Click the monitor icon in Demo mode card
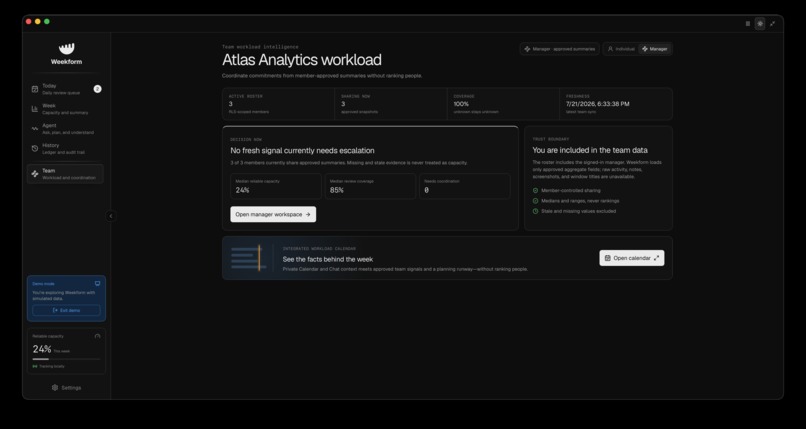This screenshot has width=806, height=429. click(98, 283)
